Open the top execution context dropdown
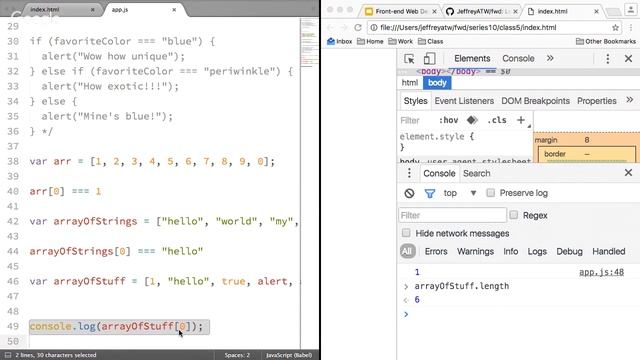 point(460,193)
